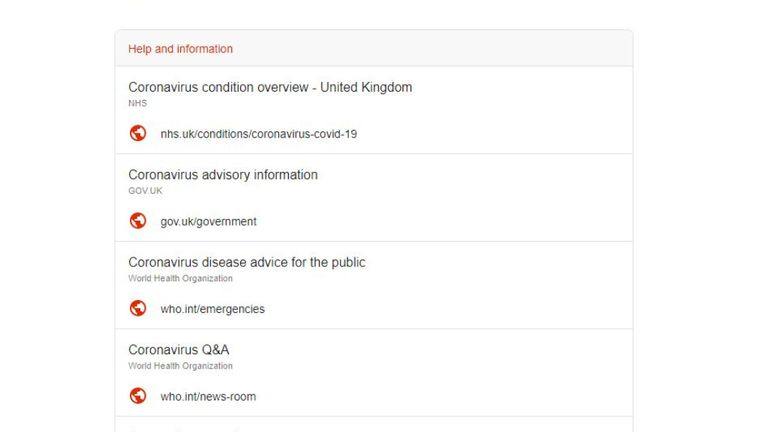This screenshot has width=768, height=432.
Task: Select the partially visible result at bottom
Action: pos(374,425)
